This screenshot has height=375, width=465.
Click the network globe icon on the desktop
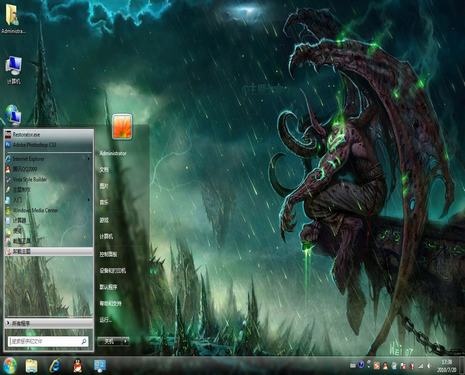click(13, 115)
